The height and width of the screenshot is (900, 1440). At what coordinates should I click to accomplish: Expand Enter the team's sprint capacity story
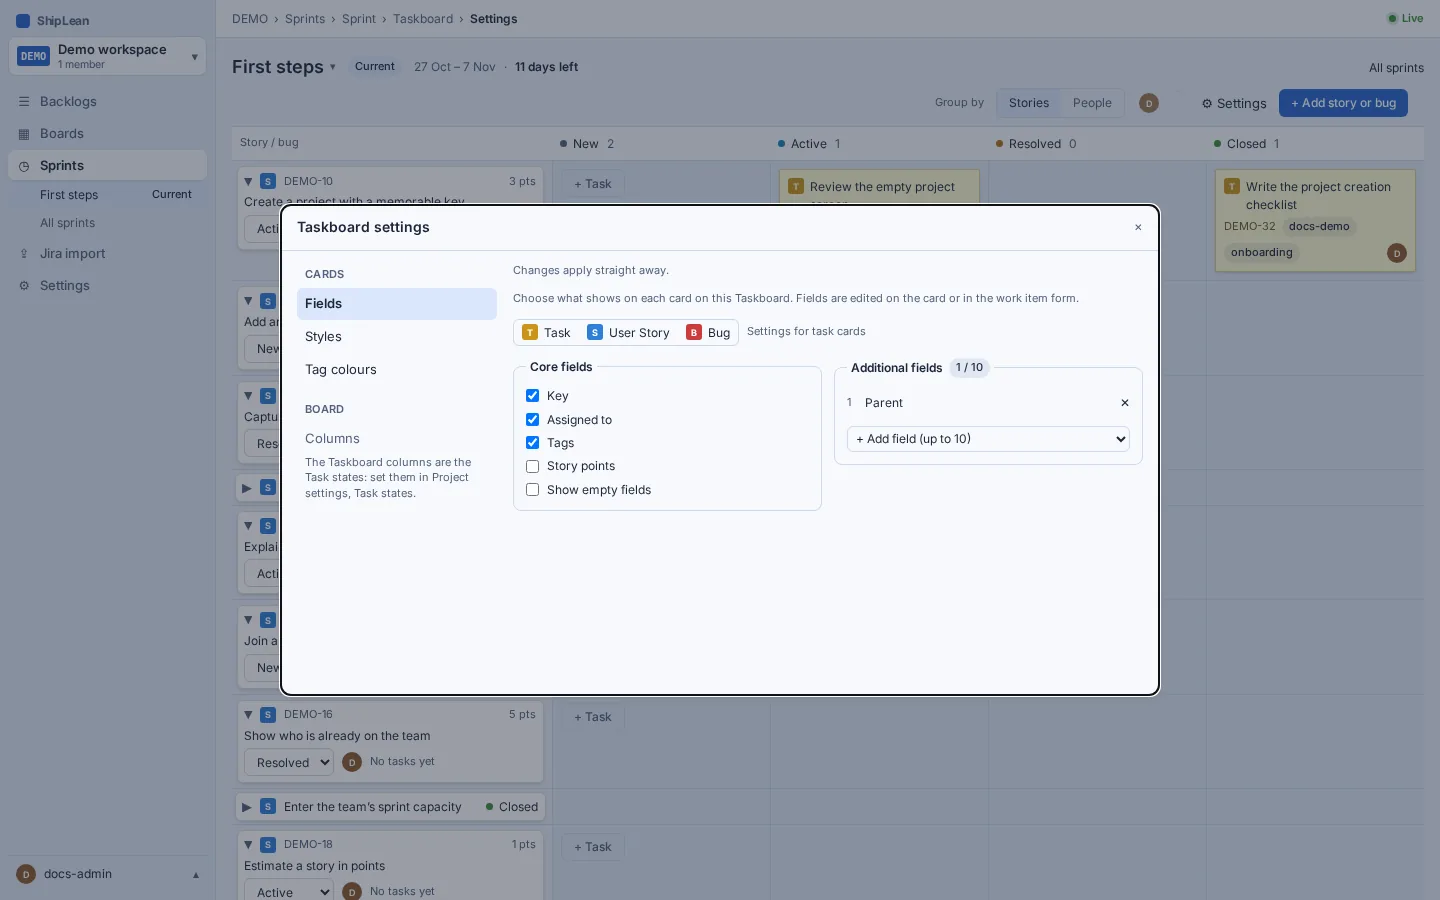point(247,807)
